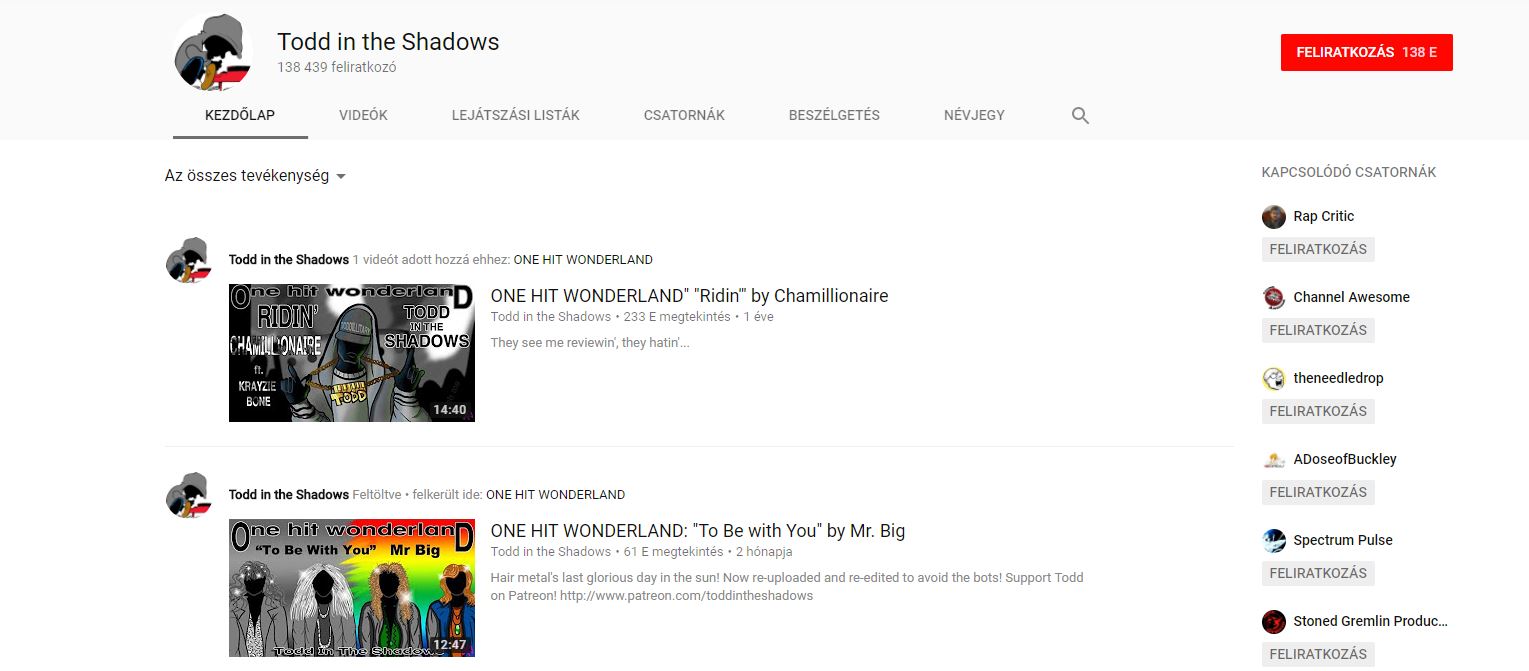Click the KAPCSOLÓDÓ CSATORNÁK heading
This screenshot has width=1529, height=671.
1349,172
